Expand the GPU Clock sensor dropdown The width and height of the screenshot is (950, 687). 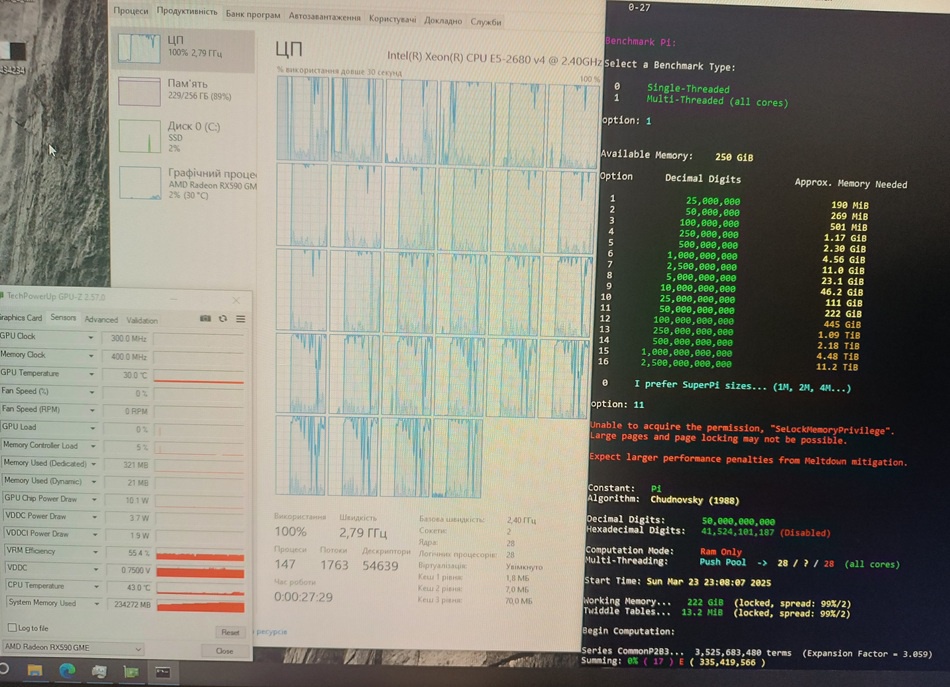[93, 338]
